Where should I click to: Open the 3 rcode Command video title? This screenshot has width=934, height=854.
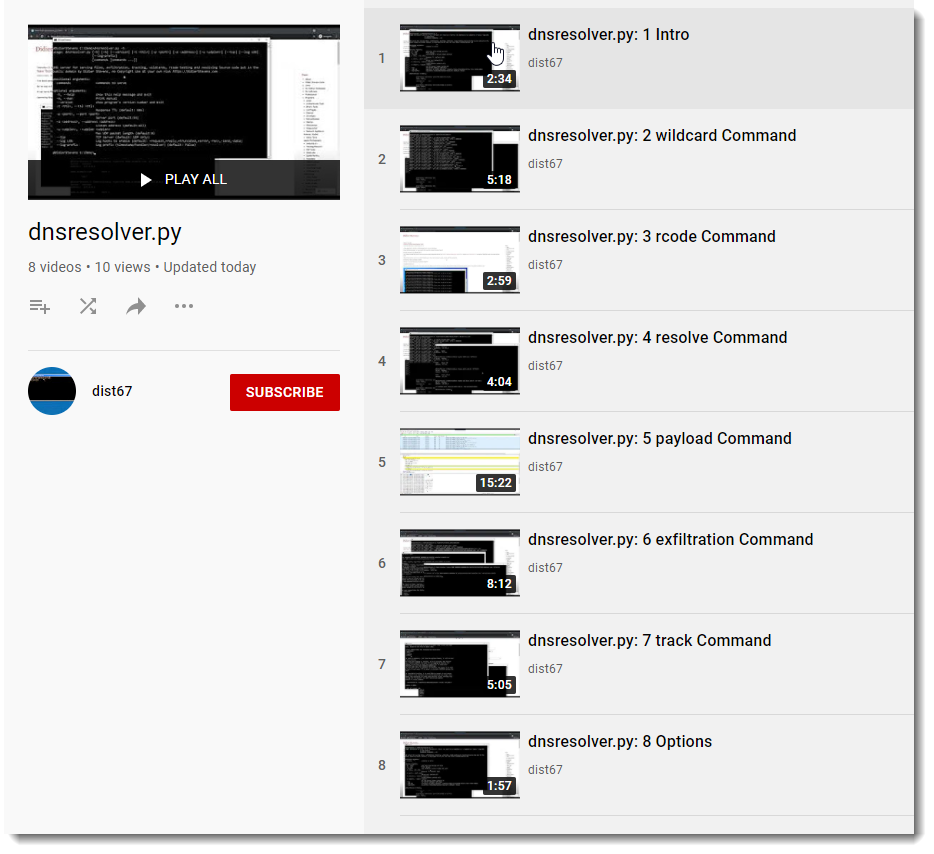(x=651, y=237)
